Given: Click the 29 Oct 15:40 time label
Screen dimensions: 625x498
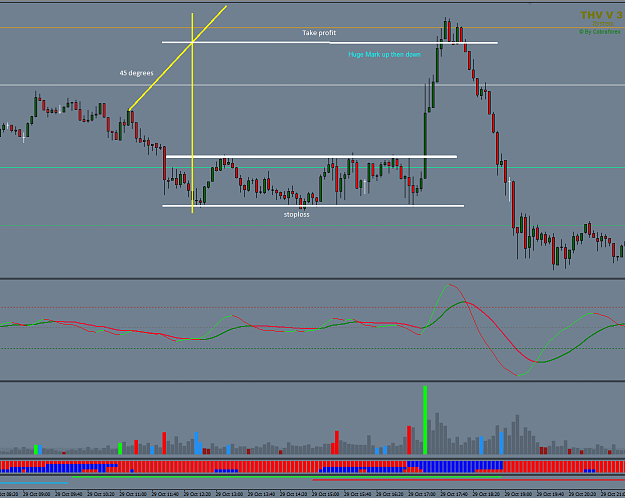Looking at the screenshot, I should click(358, 494).
